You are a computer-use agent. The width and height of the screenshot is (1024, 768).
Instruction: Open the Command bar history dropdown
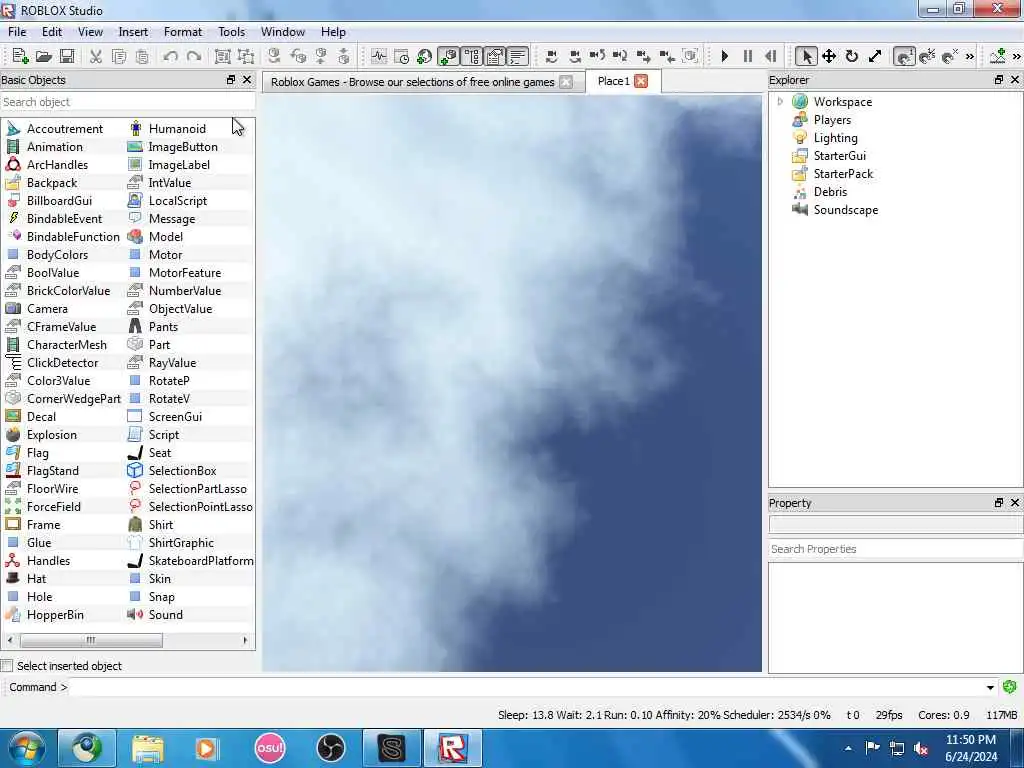(x=990, y=687)
